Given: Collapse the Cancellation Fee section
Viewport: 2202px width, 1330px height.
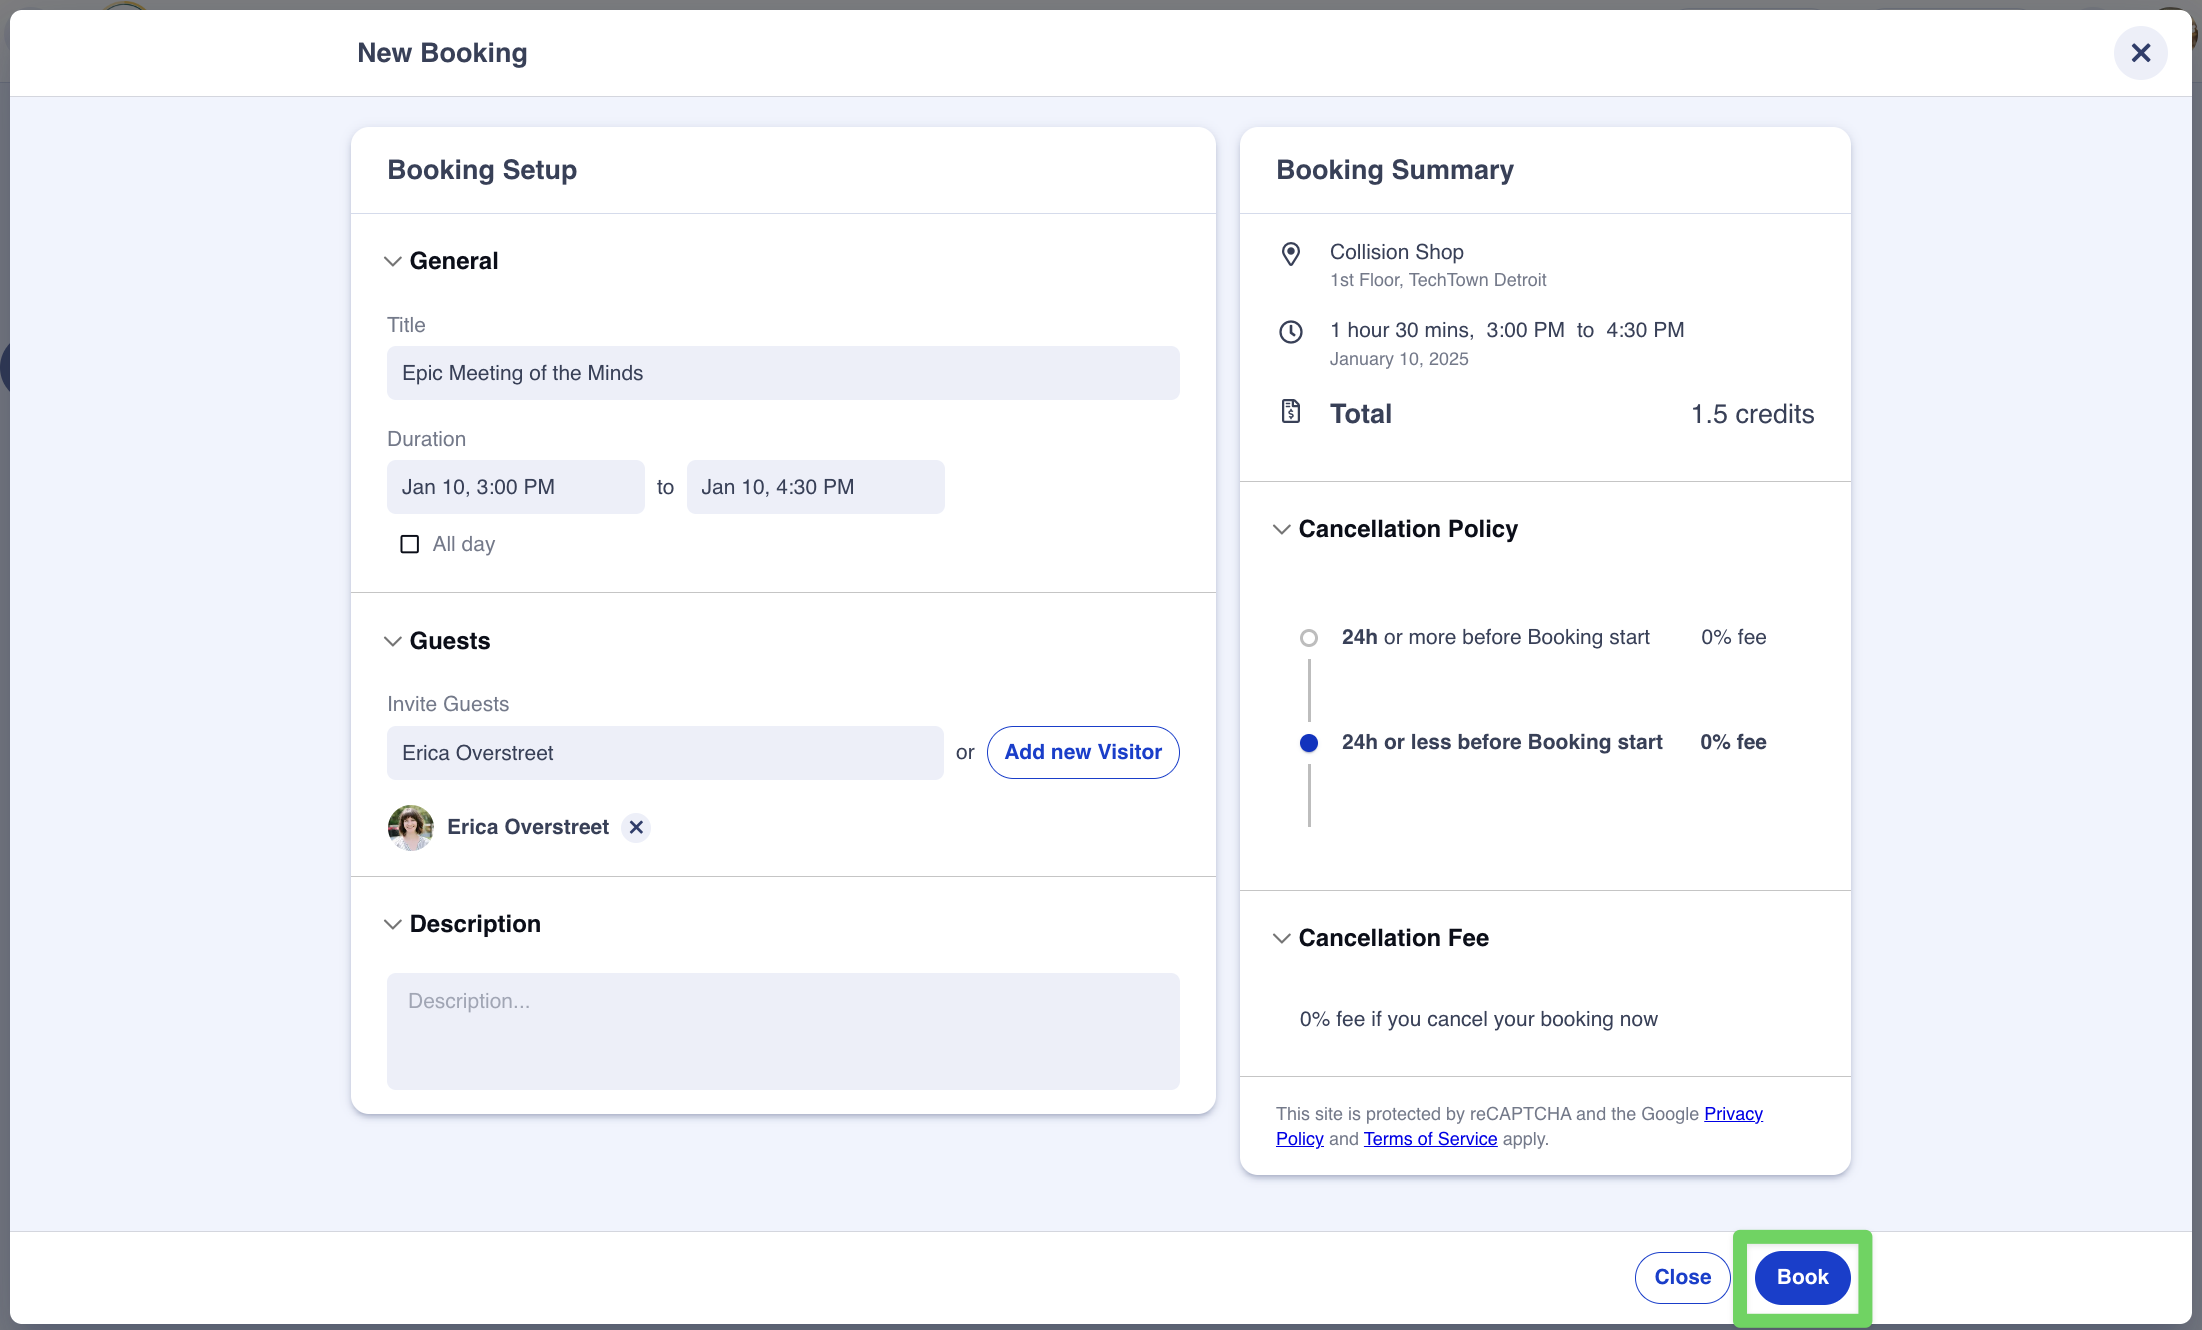Looking at the screenshot, I should point(1281,938).
